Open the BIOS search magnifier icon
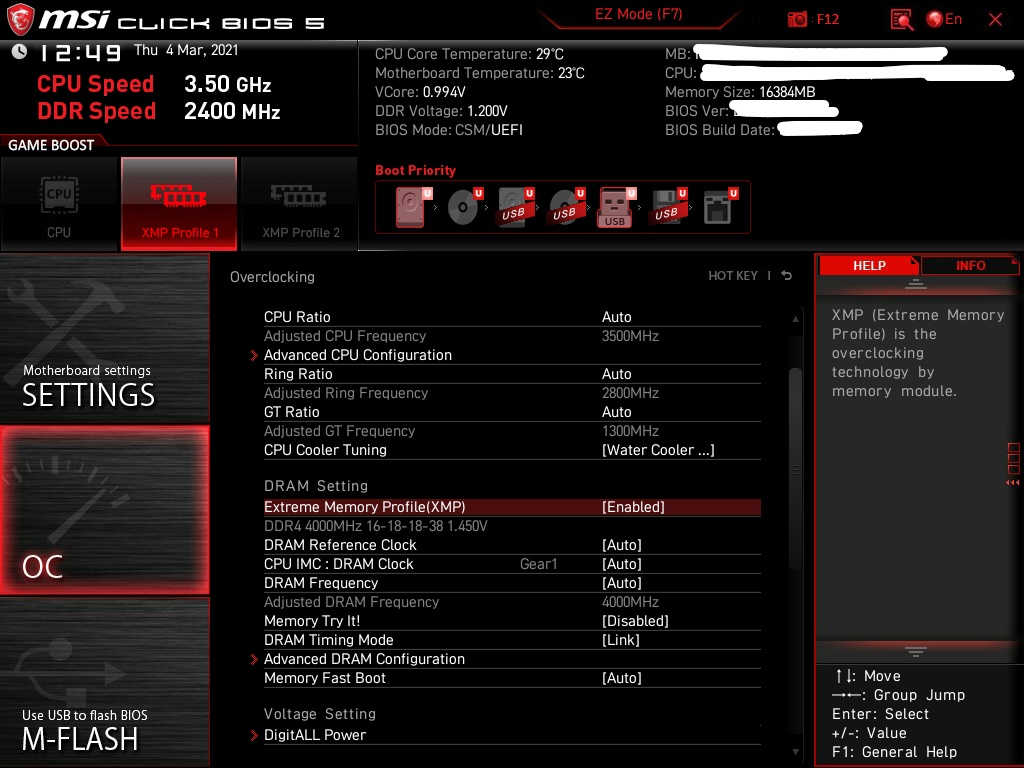1024x768 pixels. click(901, 20)
